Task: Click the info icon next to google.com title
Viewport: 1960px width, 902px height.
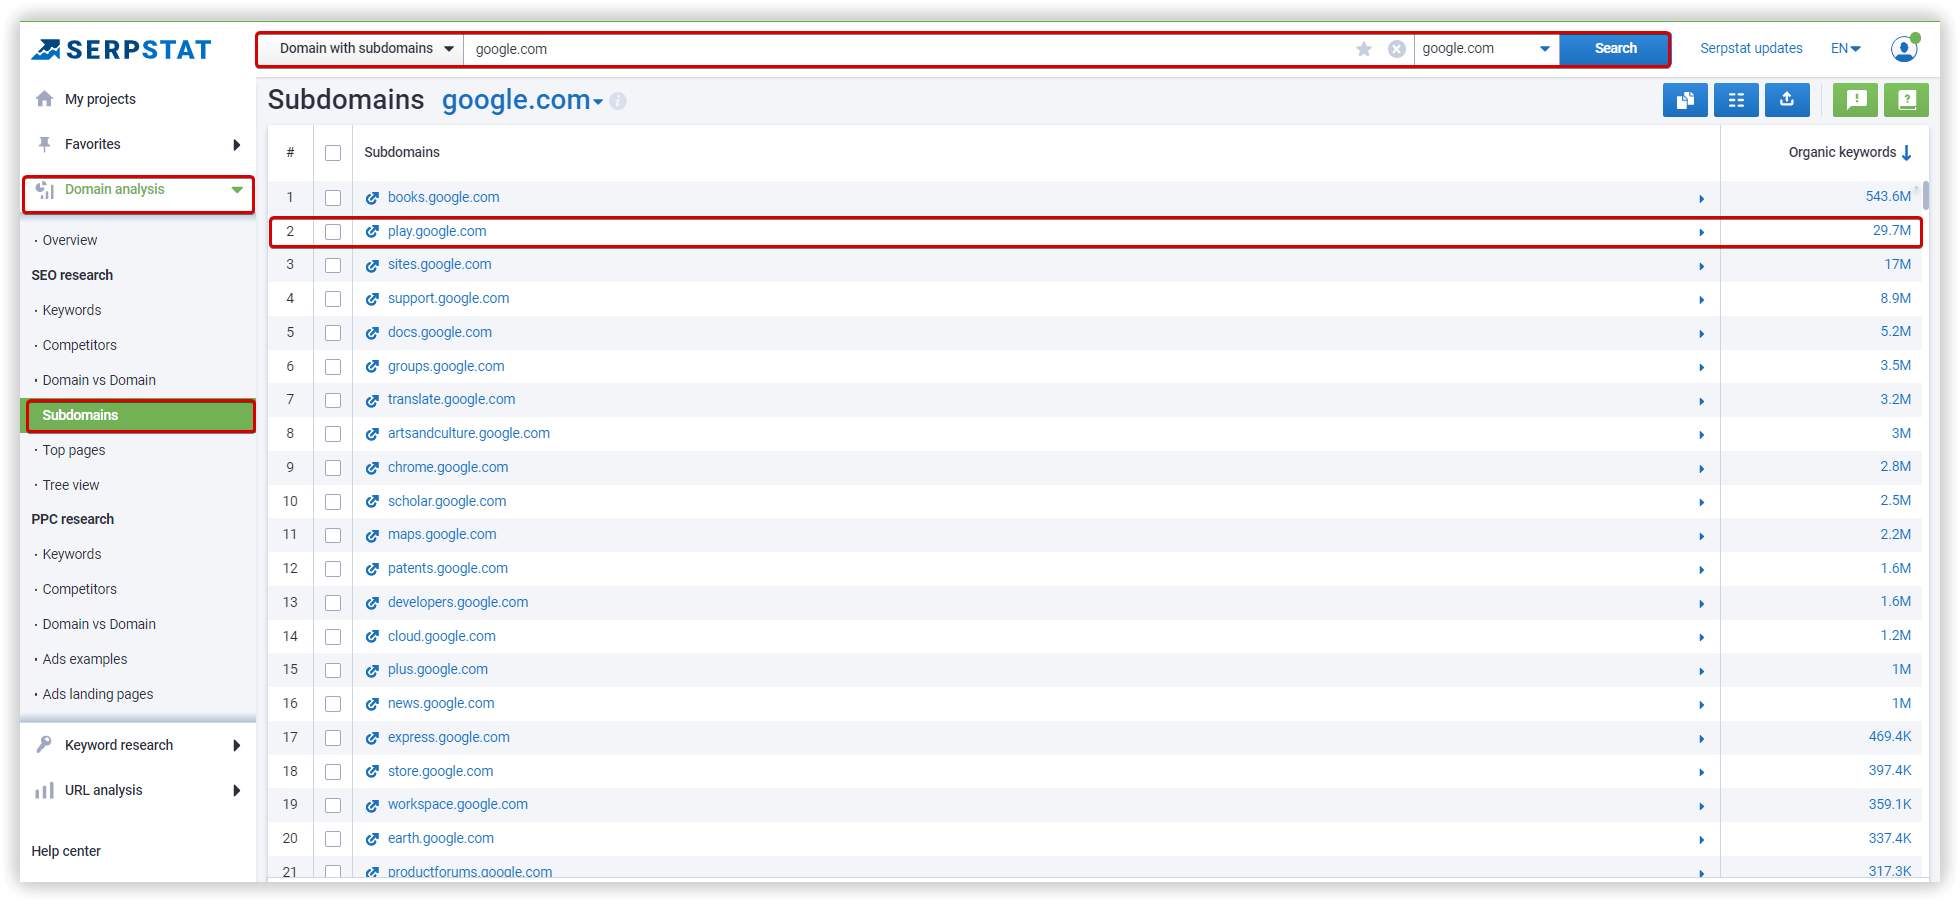Action: (618, 101)
